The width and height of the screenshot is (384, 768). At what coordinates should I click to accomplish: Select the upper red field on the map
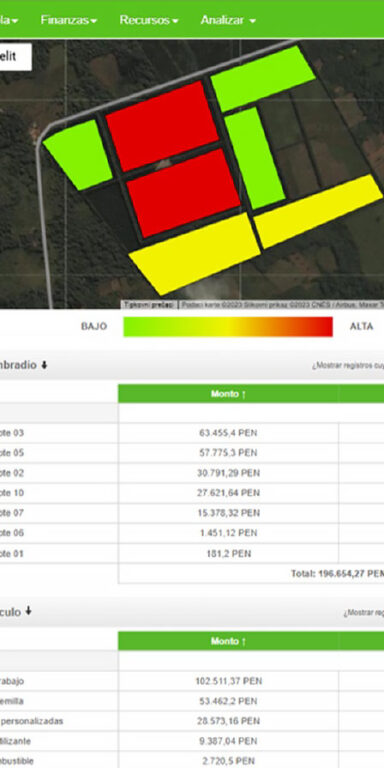click(162, 125)
